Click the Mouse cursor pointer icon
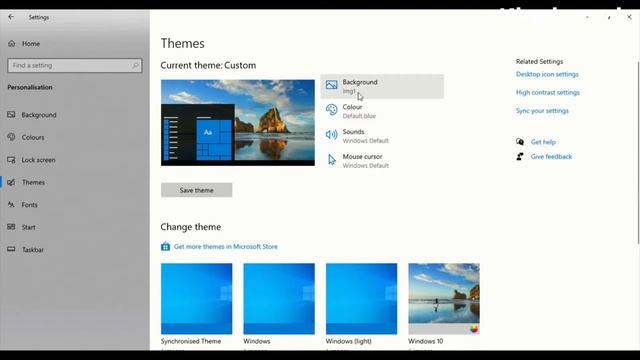Screen dimensions: 640x360 (332, 160)
